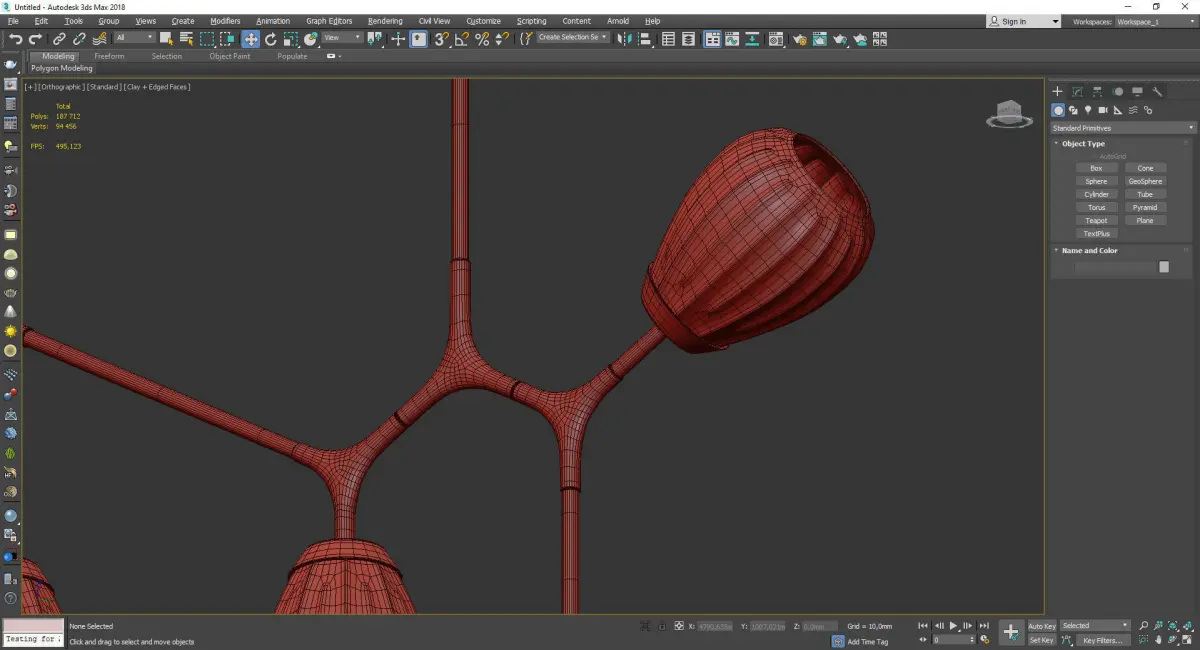Open the selection filter All dropdown
Viewport: 1200px width, 650px height.
pyautogui.click(x=134, y=38)
